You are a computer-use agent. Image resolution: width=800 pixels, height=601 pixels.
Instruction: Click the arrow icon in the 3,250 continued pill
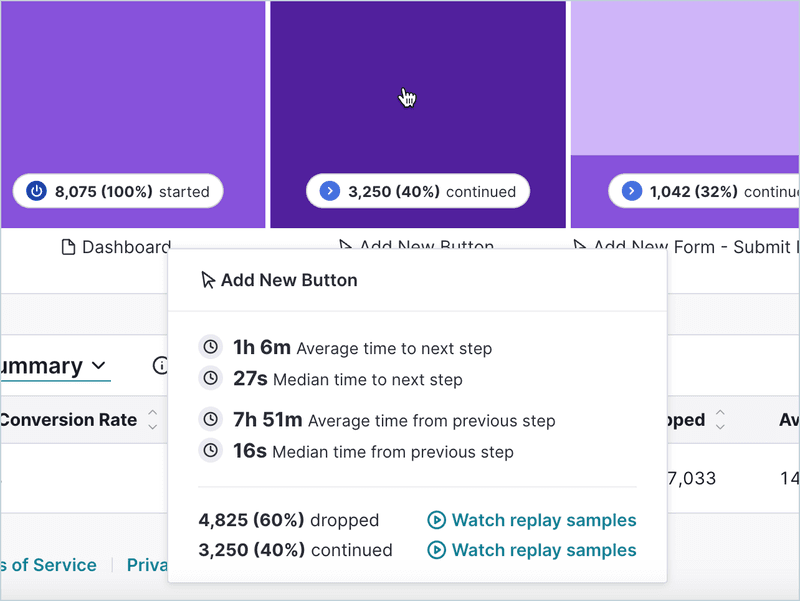329,191
